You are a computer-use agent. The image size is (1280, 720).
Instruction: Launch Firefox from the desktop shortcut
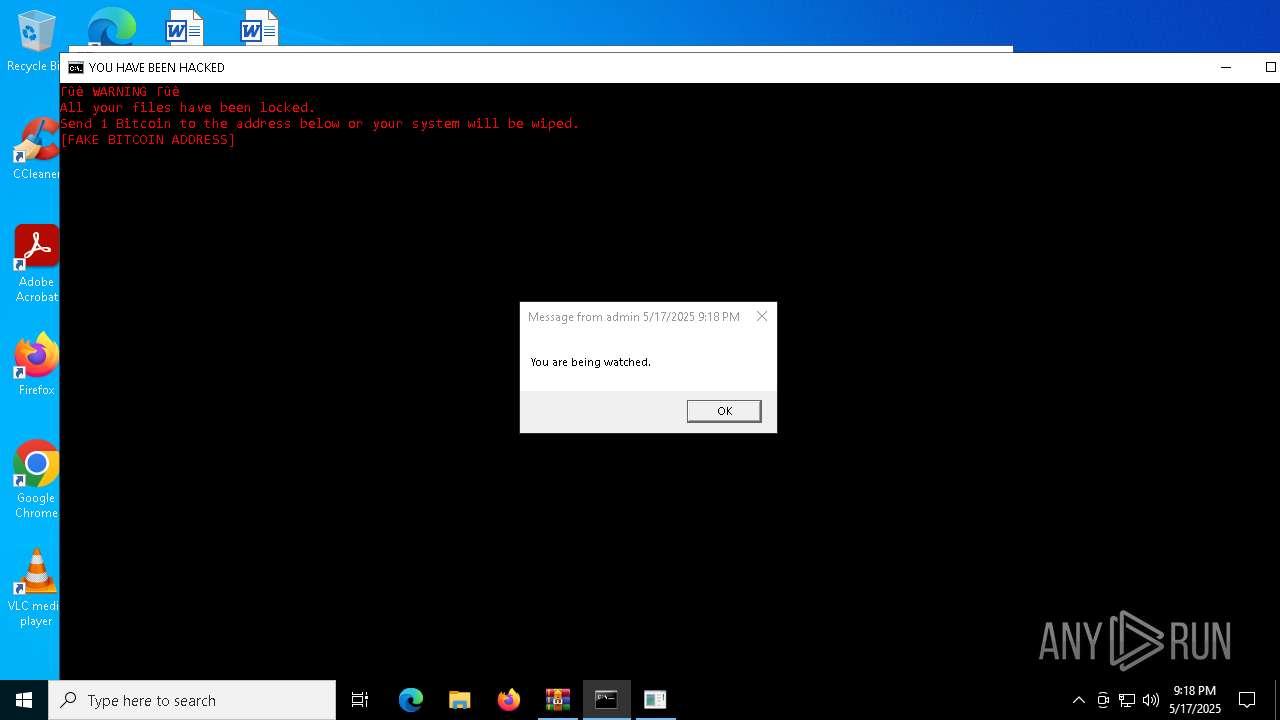pos(36,365)
